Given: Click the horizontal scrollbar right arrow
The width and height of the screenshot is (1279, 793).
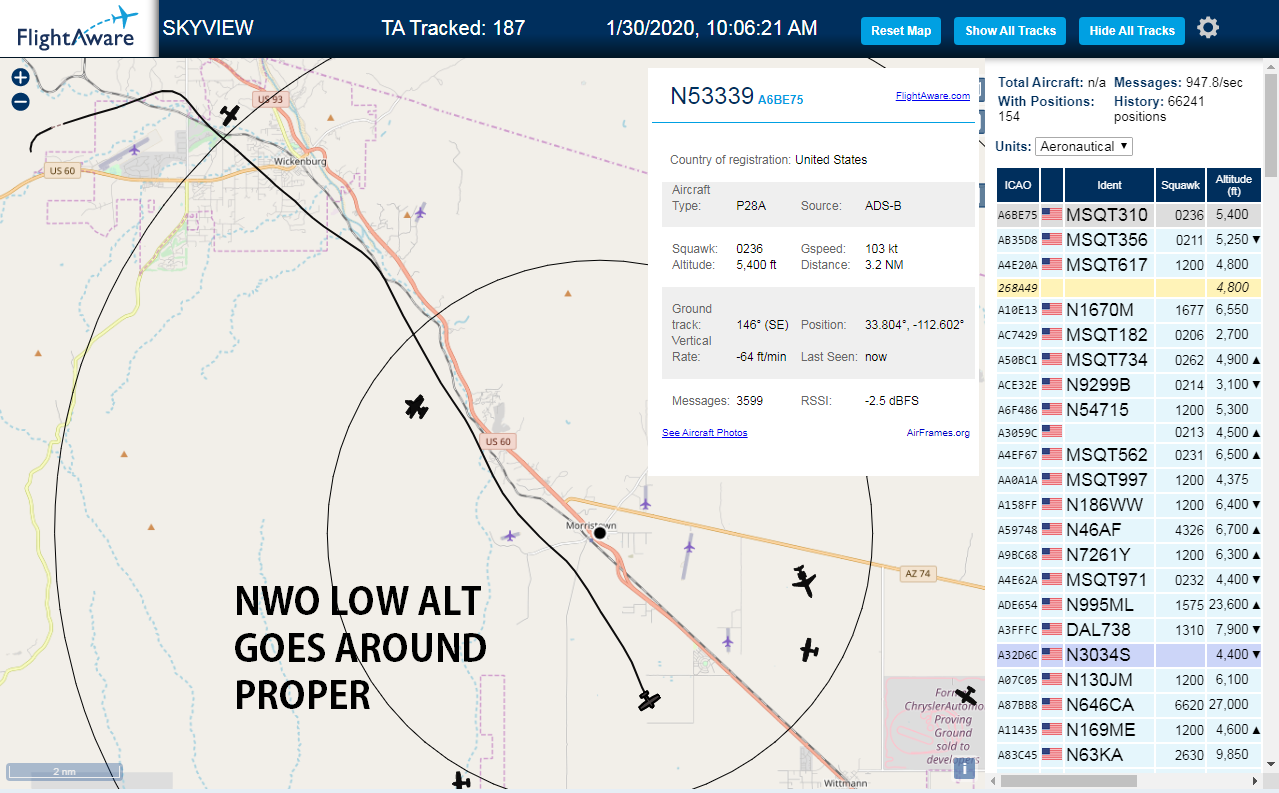Looking at the screenshot, I should [x=1256, y=780].
